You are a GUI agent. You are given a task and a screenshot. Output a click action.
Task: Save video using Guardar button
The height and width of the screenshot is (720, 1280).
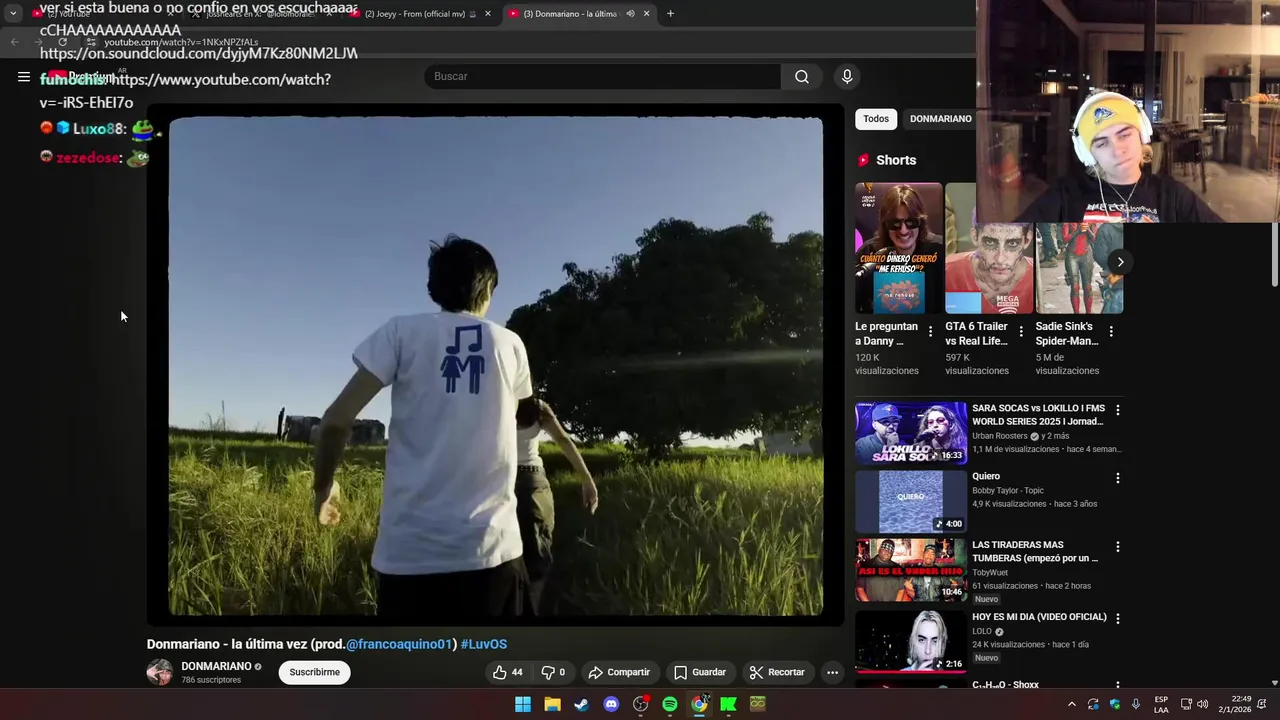[699, 672]
